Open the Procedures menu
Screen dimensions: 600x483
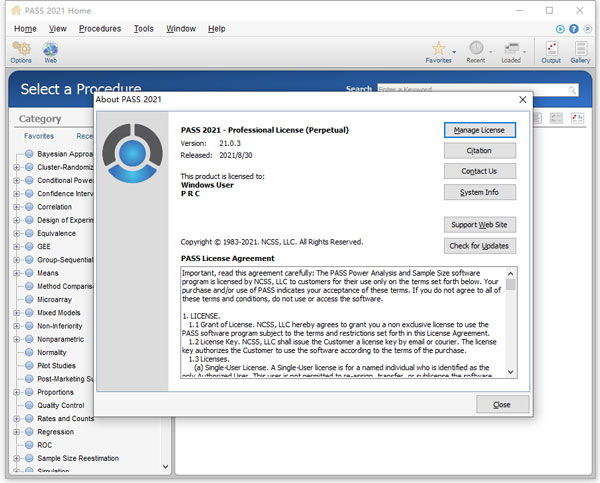coord(99,29)
